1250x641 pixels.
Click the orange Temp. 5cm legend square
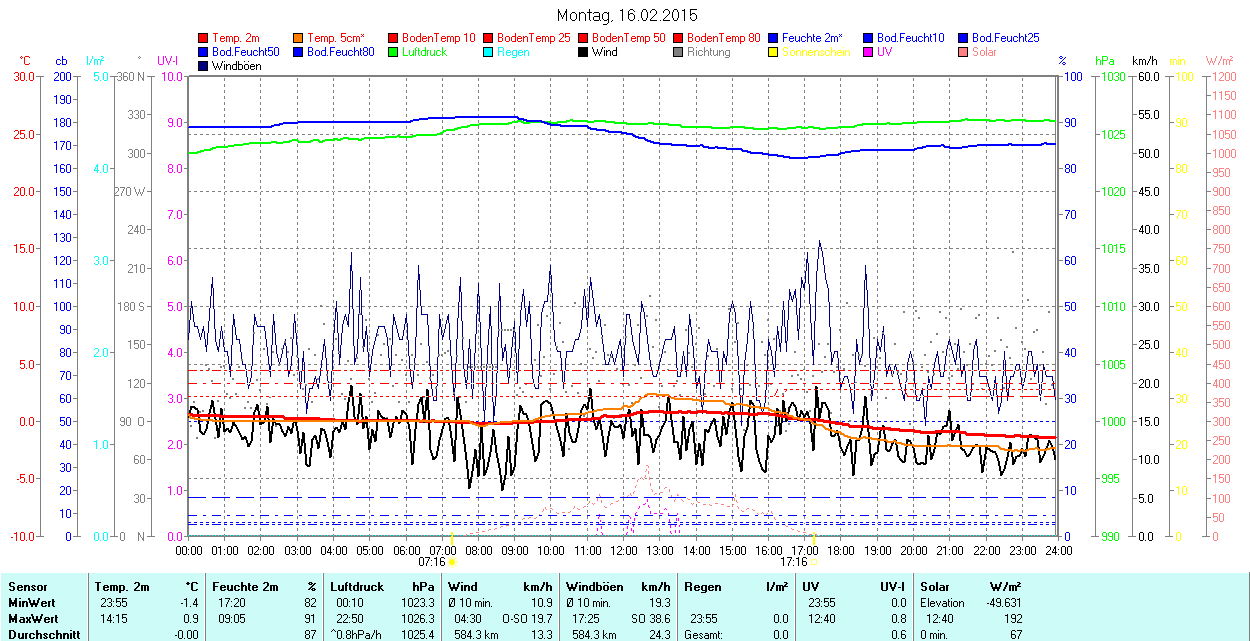(299, 38)
